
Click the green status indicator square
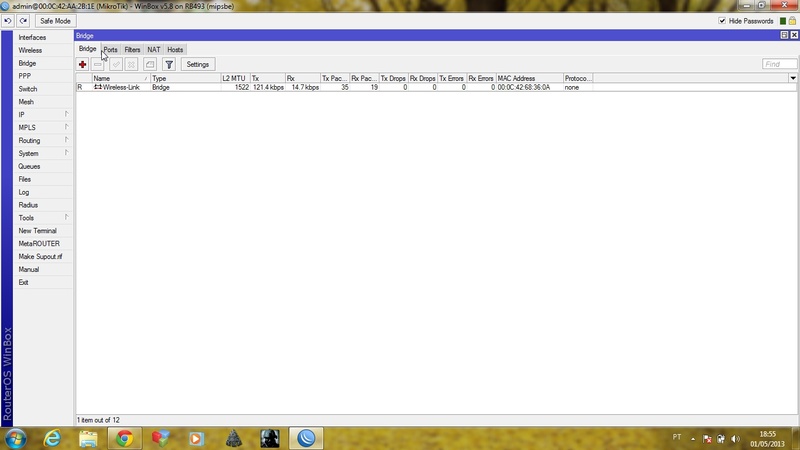point(783,21)
